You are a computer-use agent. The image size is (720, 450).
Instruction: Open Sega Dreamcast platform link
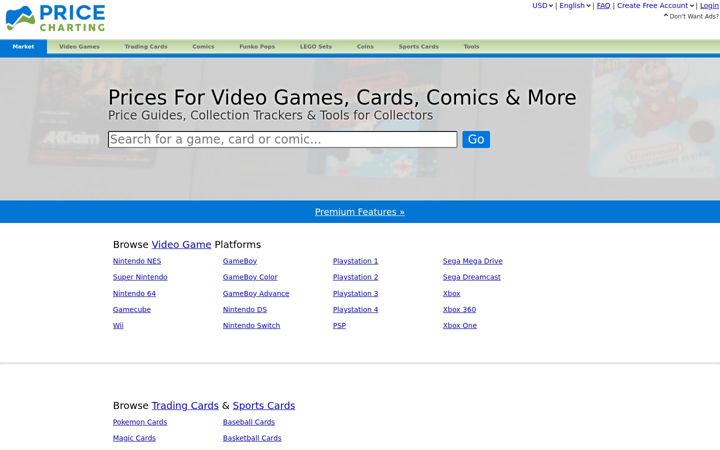472,277
